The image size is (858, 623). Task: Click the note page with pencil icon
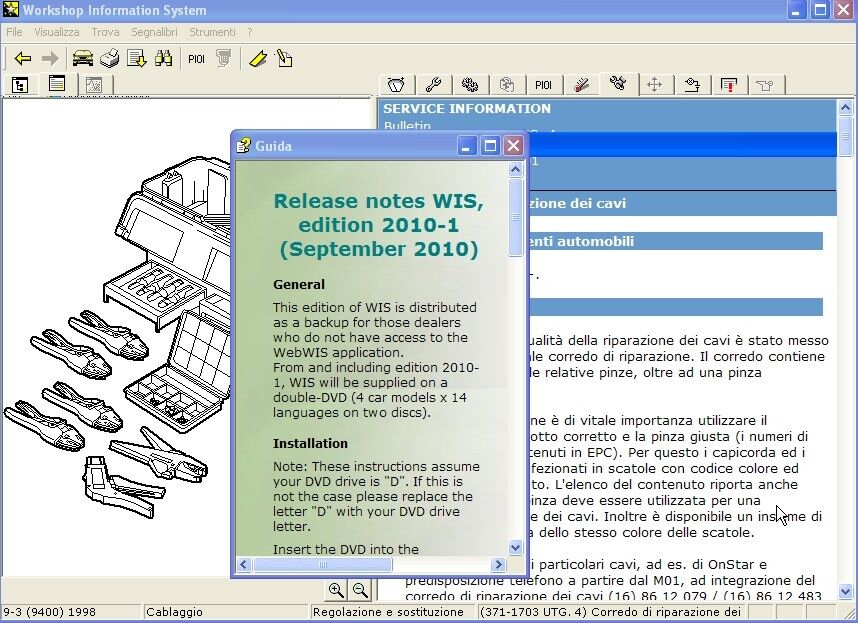(x=285, y=59)
